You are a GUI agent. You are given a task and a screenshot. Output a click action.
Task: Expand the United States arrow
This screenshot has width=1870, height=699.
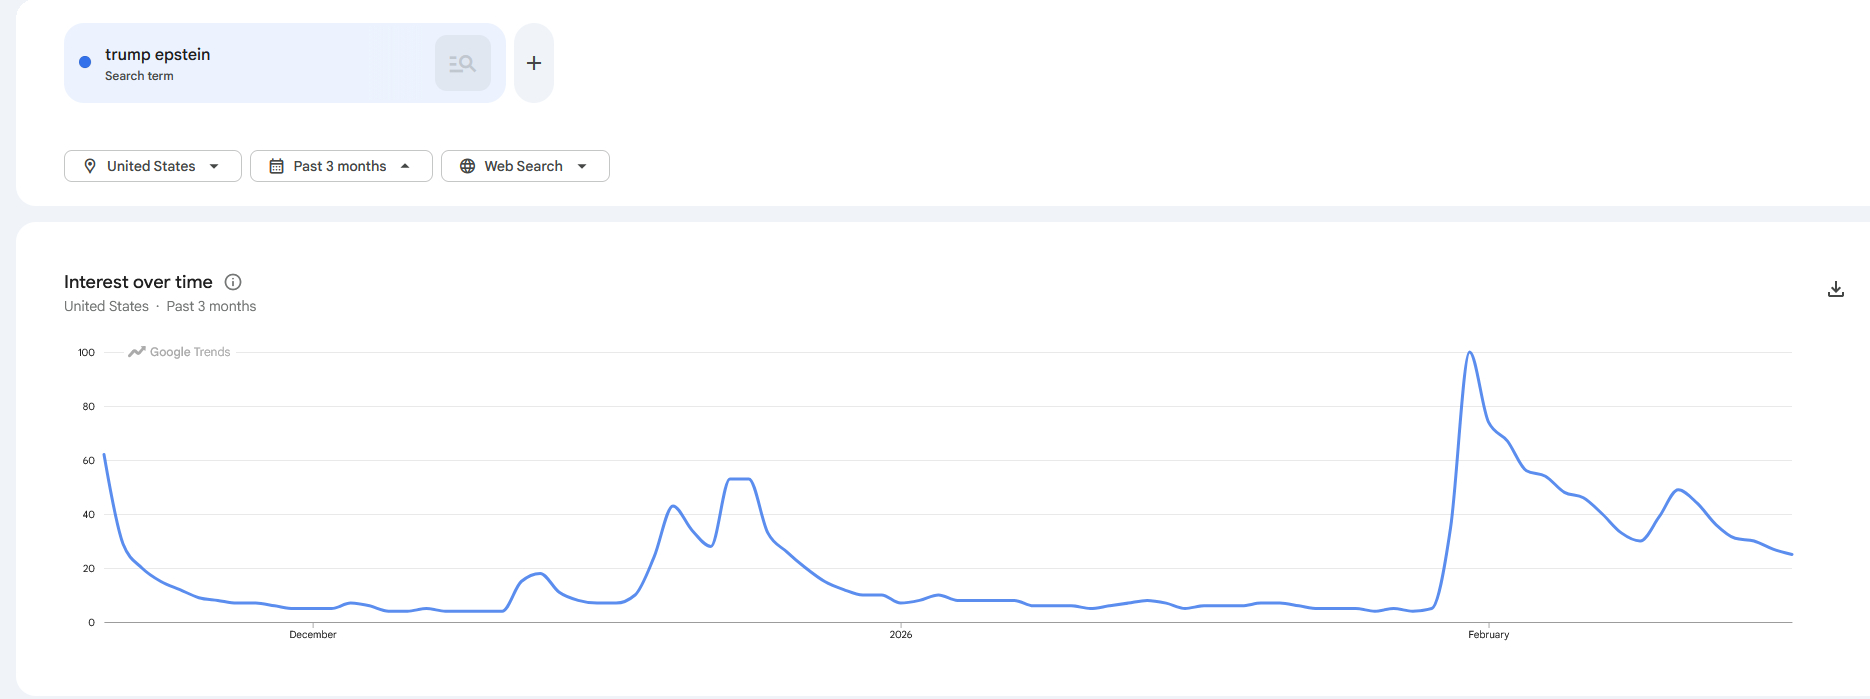click(214, 166)
